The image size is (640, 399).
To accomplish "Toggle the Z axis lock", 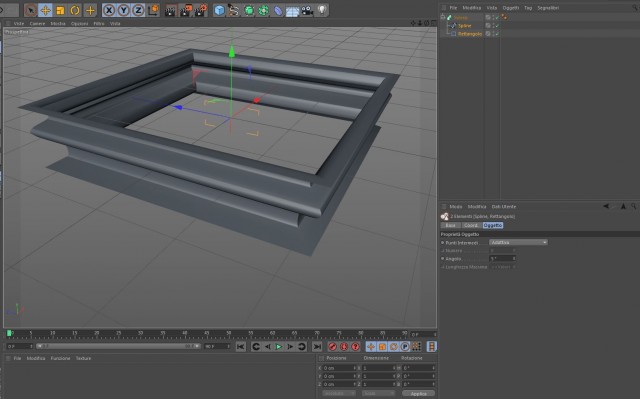I will coord(138,10).
